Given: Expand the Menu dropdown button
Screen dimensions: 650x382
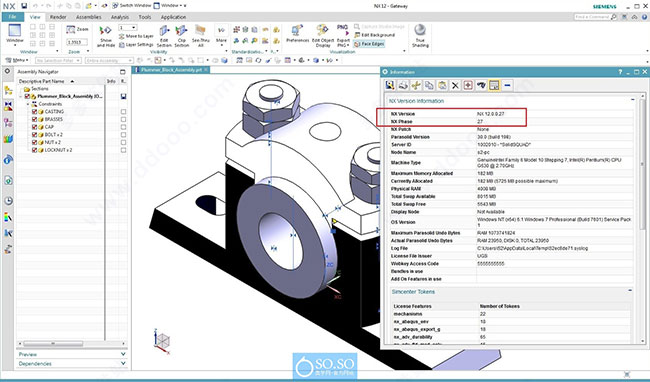Looking at the screenshot, I should 17,60.
